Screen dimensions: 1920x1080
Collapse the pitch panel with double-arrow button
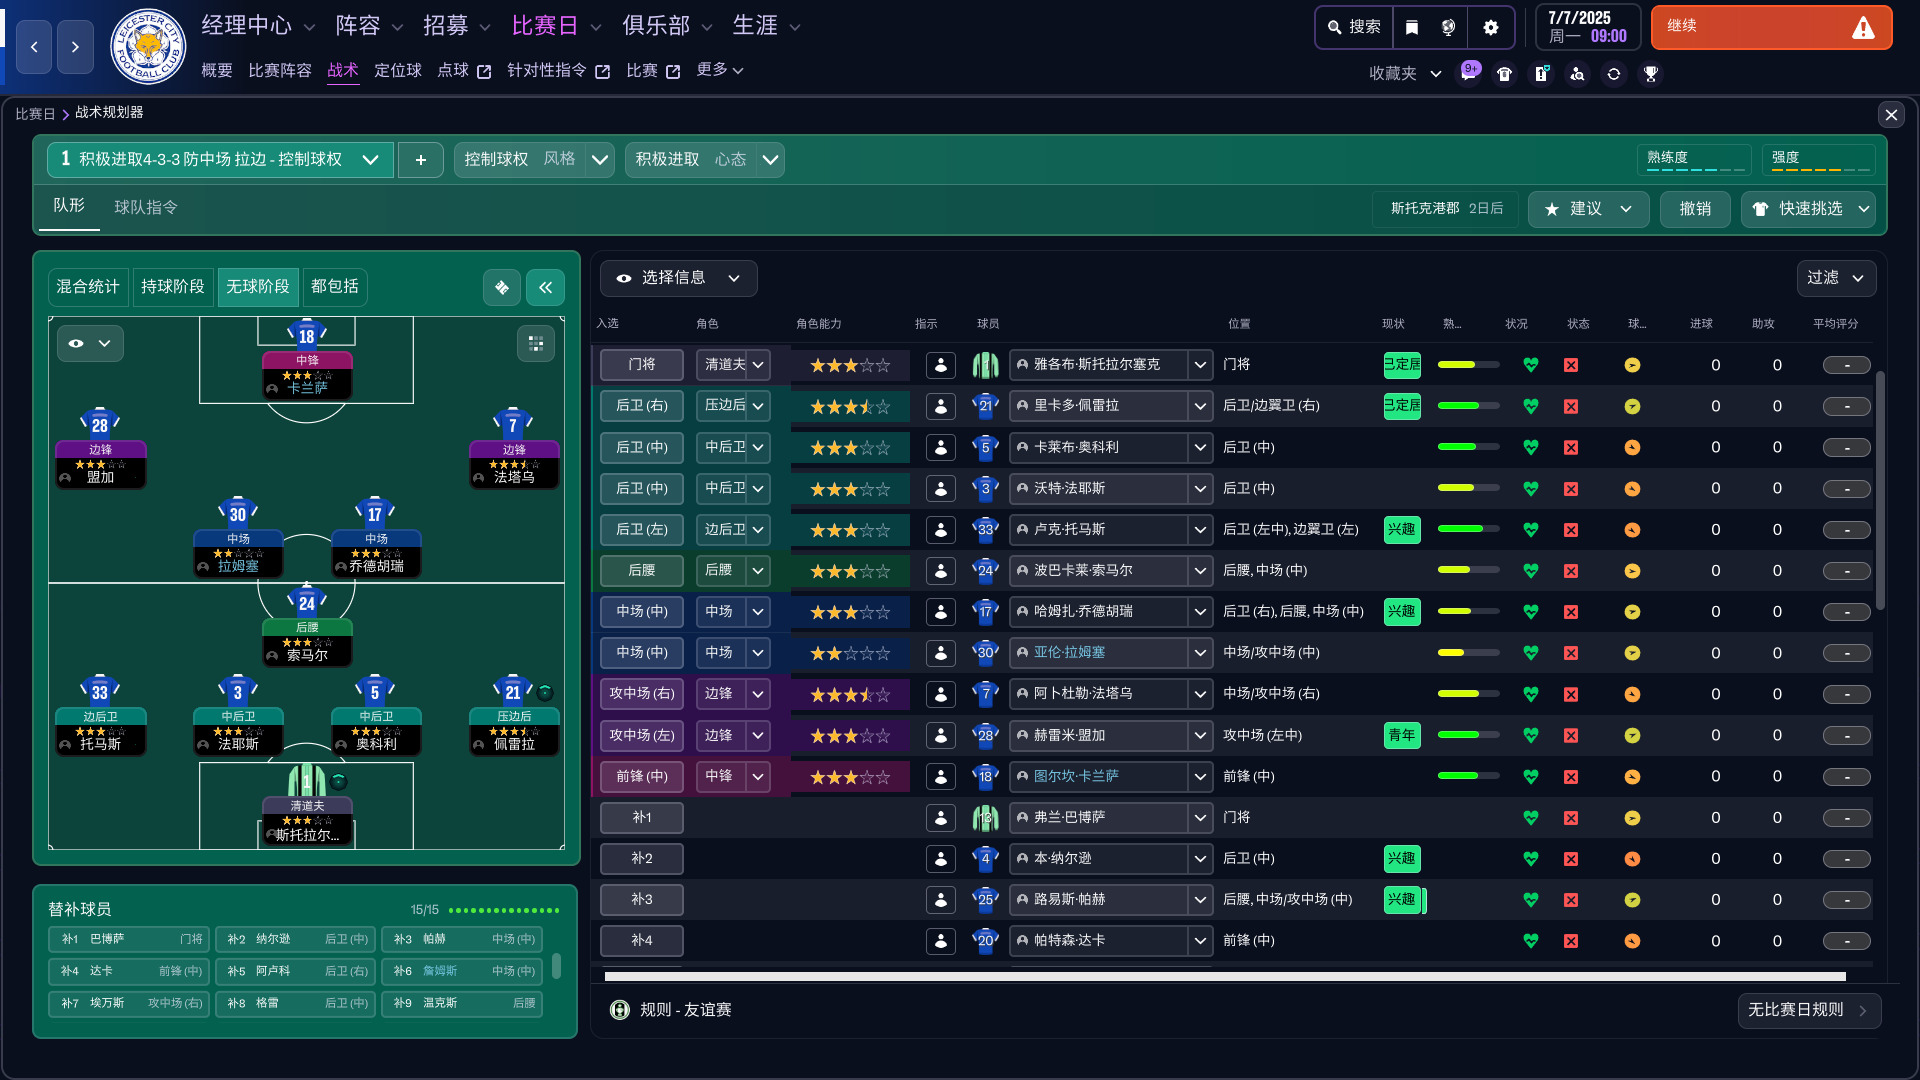coord(545,288)
